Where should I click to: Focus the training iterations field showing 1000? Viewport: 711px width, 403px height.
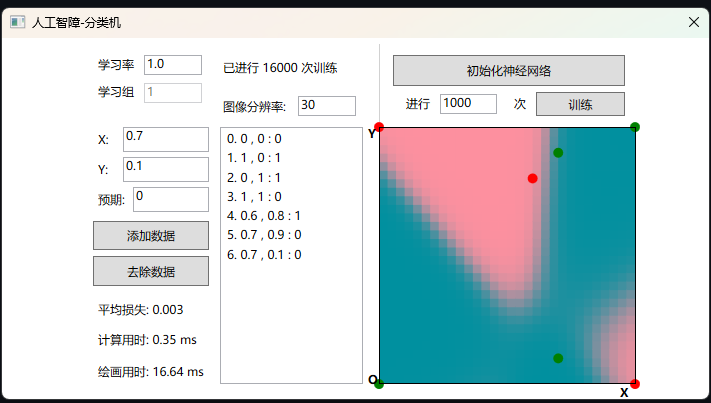[x=468, y=104]
